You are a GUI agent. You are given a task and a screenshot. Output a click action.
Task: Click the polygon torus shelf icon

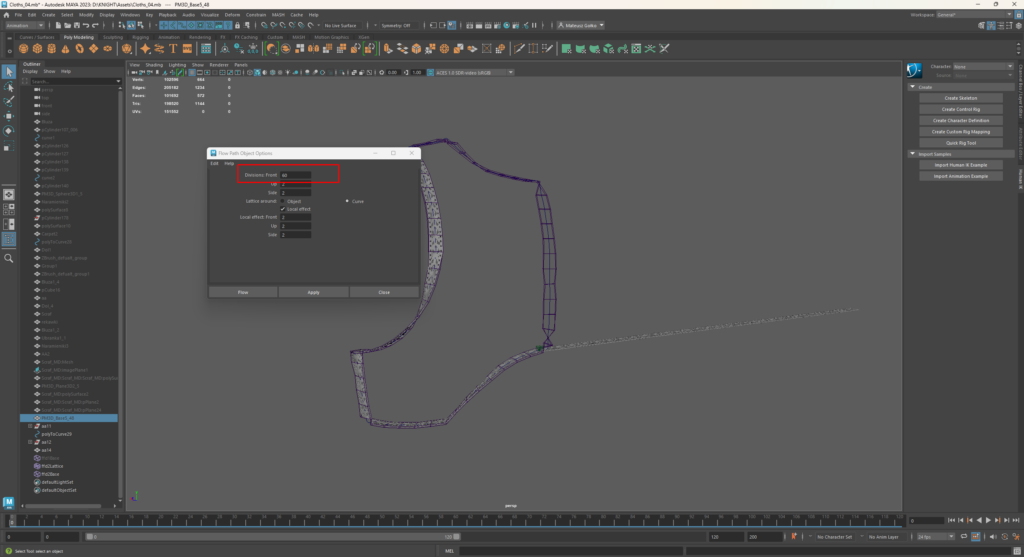click(78, 47)
